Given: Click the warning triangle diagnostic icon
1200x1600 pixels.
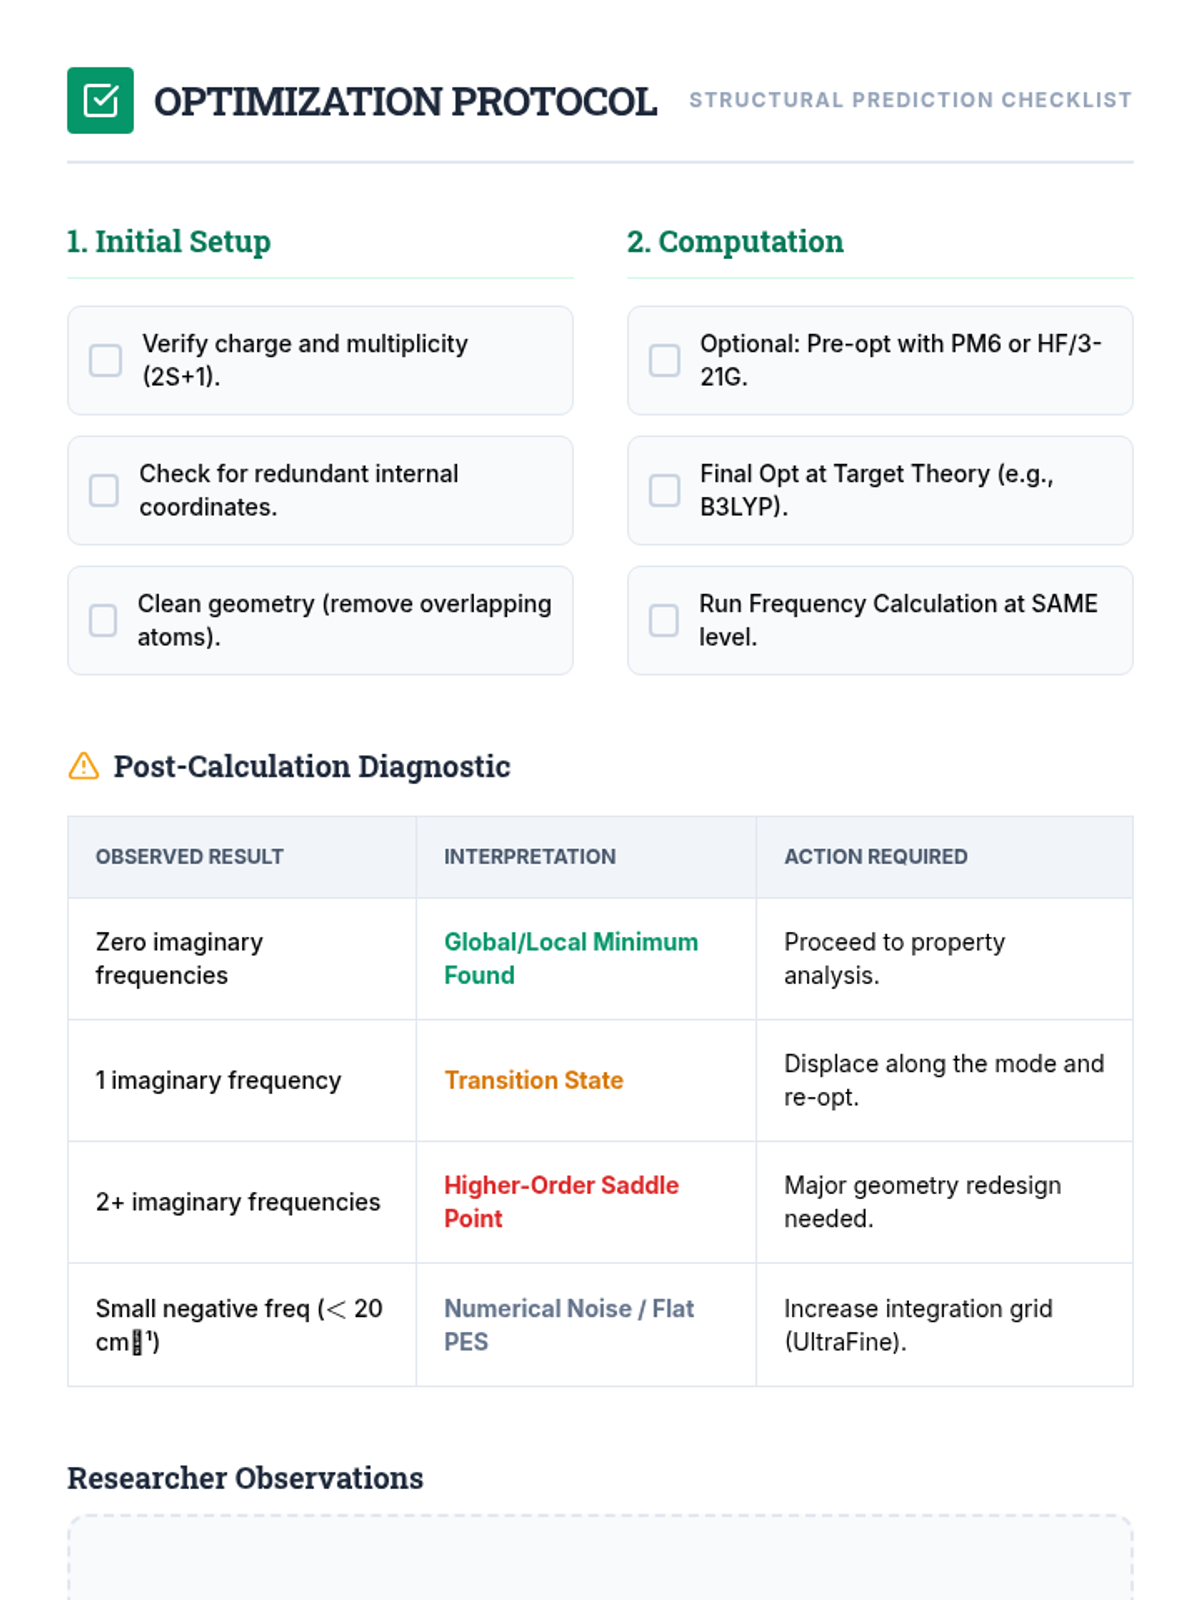Looking at the screenshot, I should pos(84,766).
